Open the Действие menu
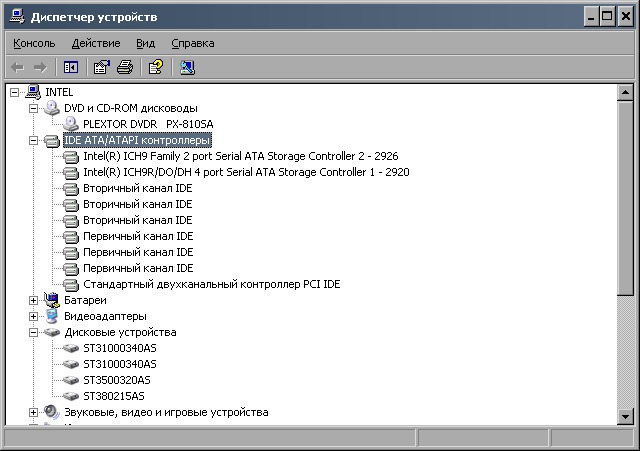Image resolution: width=640 pixels, height=451 pixels. pos(95,43)
